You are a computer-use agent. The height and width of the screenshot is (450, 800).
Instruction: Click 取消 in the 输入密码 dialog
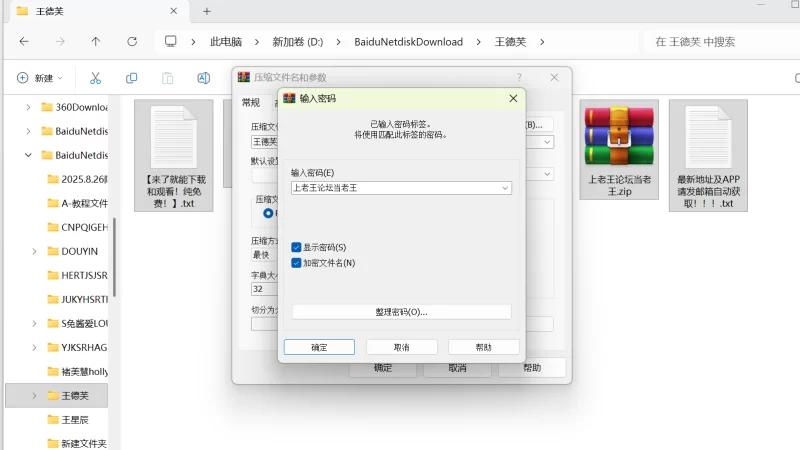pyautogui.click(x=402, y=347)
